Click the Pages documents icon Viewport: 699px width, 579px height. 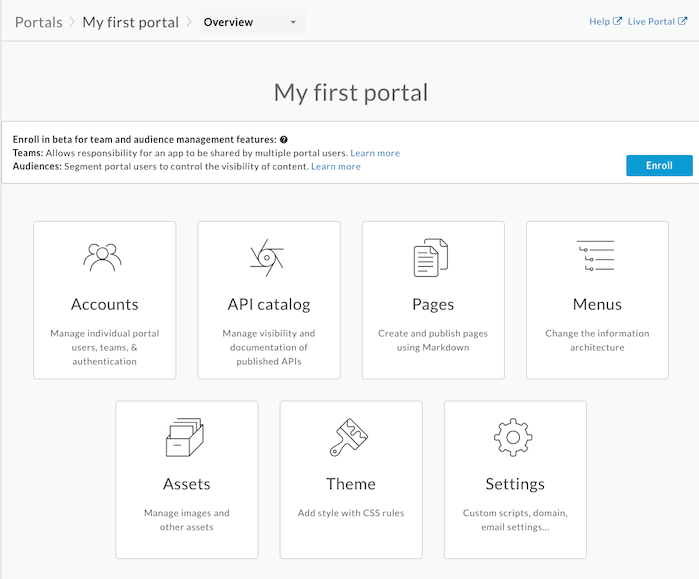point(432,258)
